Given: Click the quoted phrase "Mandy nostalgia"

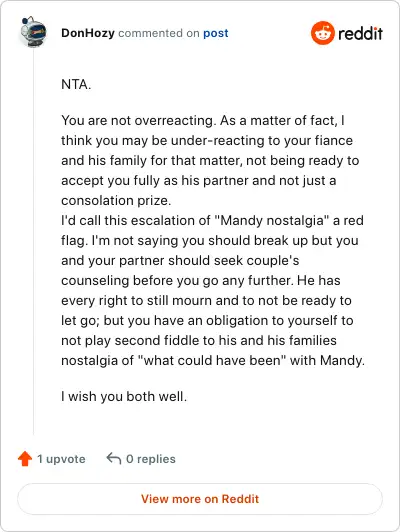Looking at the screenshot, I should pos(272,221).
